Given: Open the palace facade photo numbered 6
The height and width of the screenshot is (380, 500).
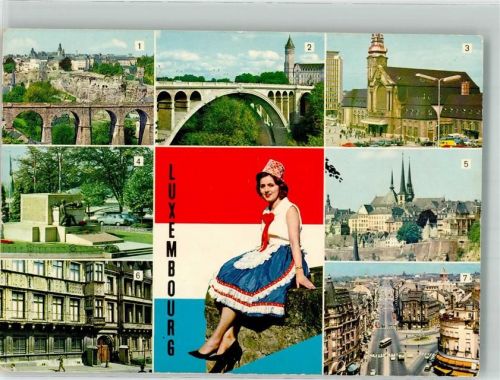Looking at the screenshot, I should click(x=76, y=316).
